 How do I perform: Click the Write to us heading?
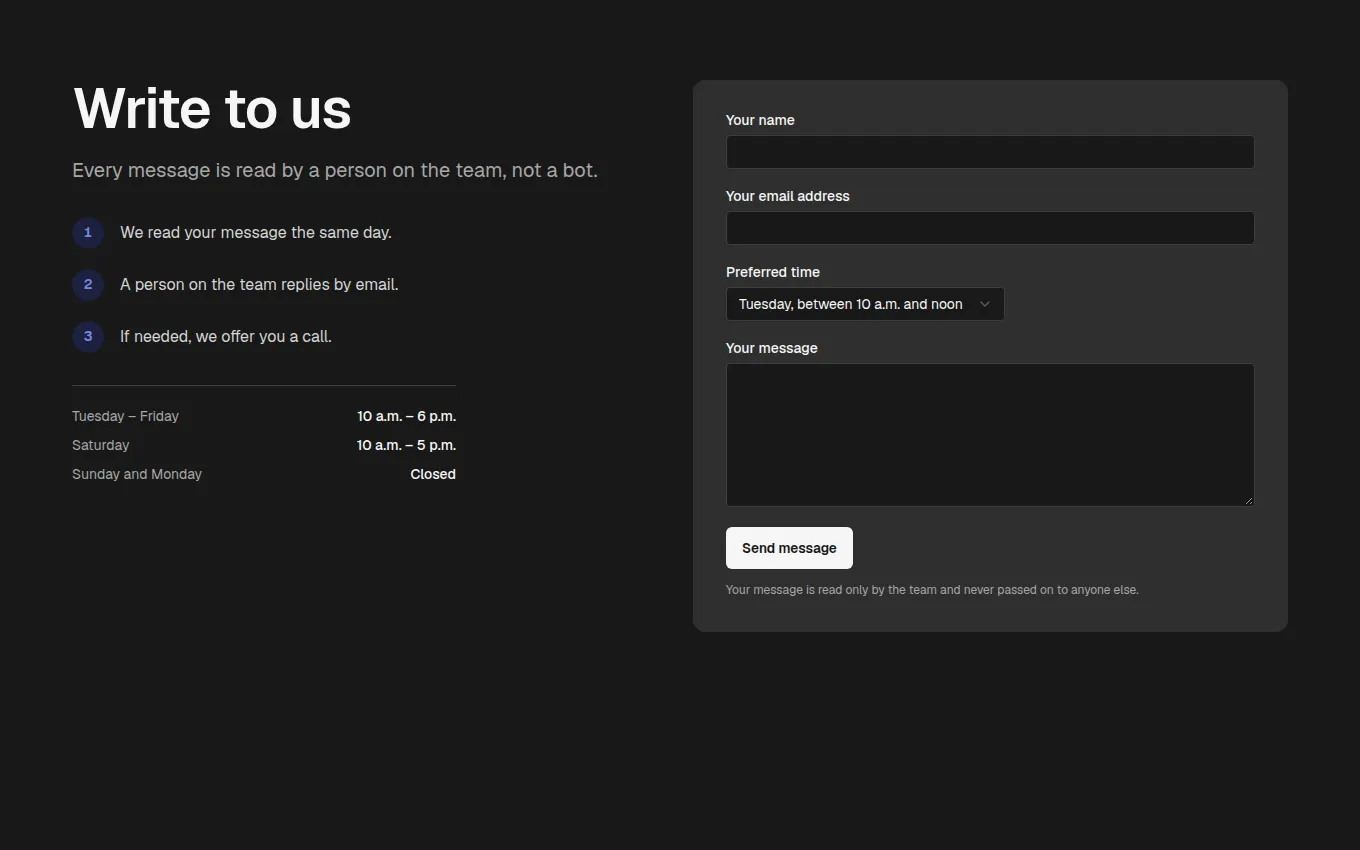pyautogui.click(x=212, y=108)
